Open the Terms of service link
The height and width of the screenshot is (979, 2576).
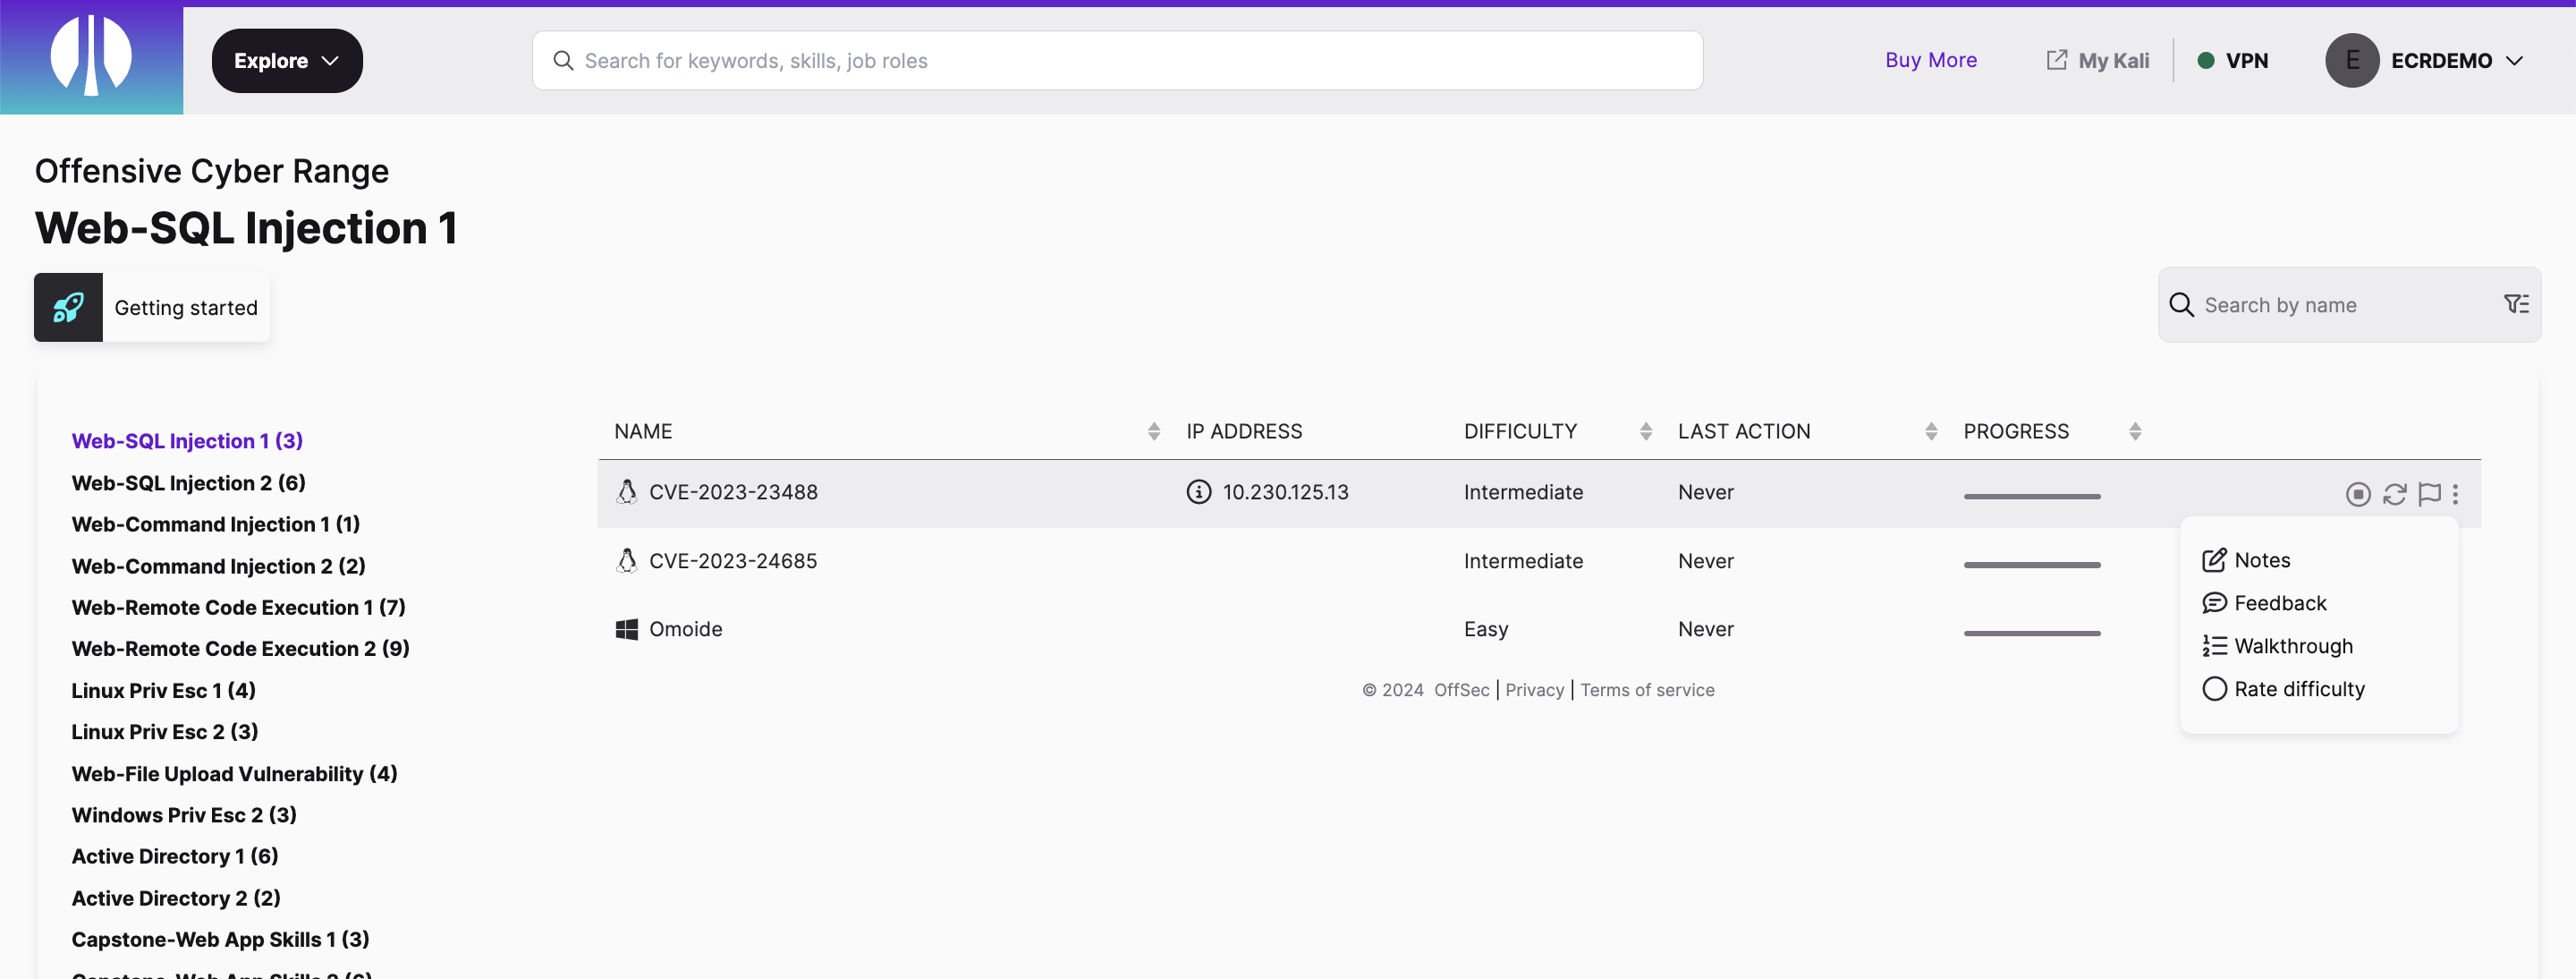[1646, 689]
